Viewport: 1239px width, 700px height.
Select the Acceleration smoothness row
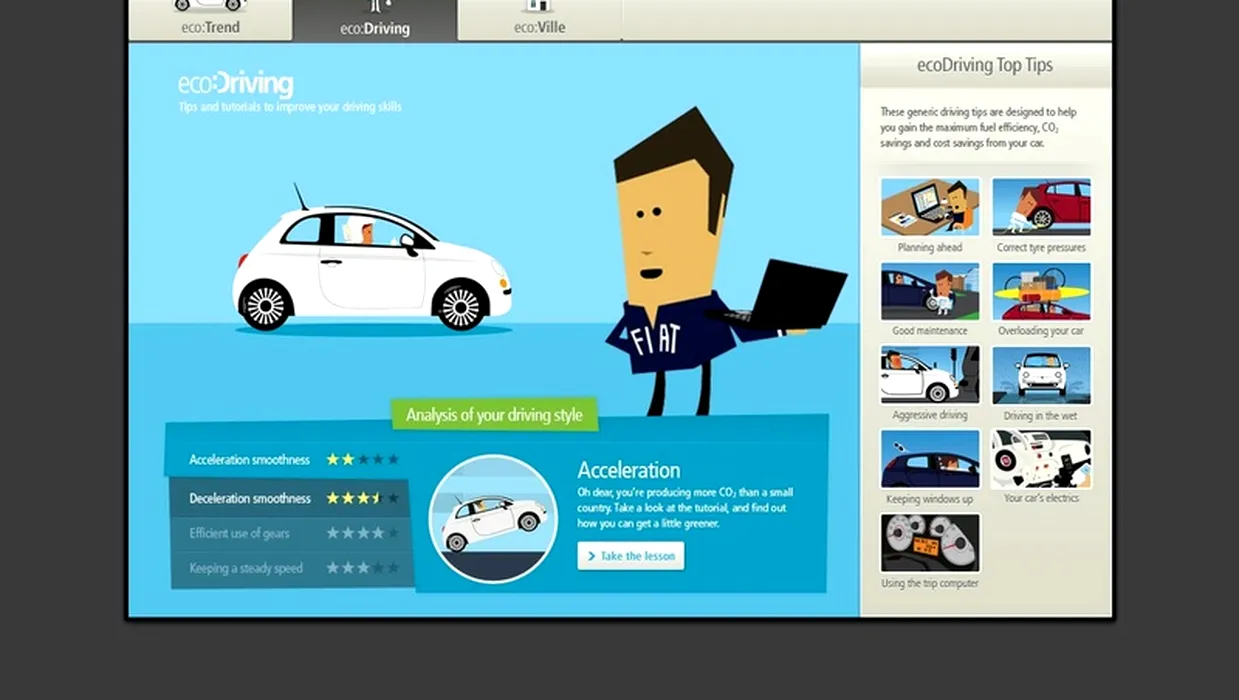click(x=291, y=460)
